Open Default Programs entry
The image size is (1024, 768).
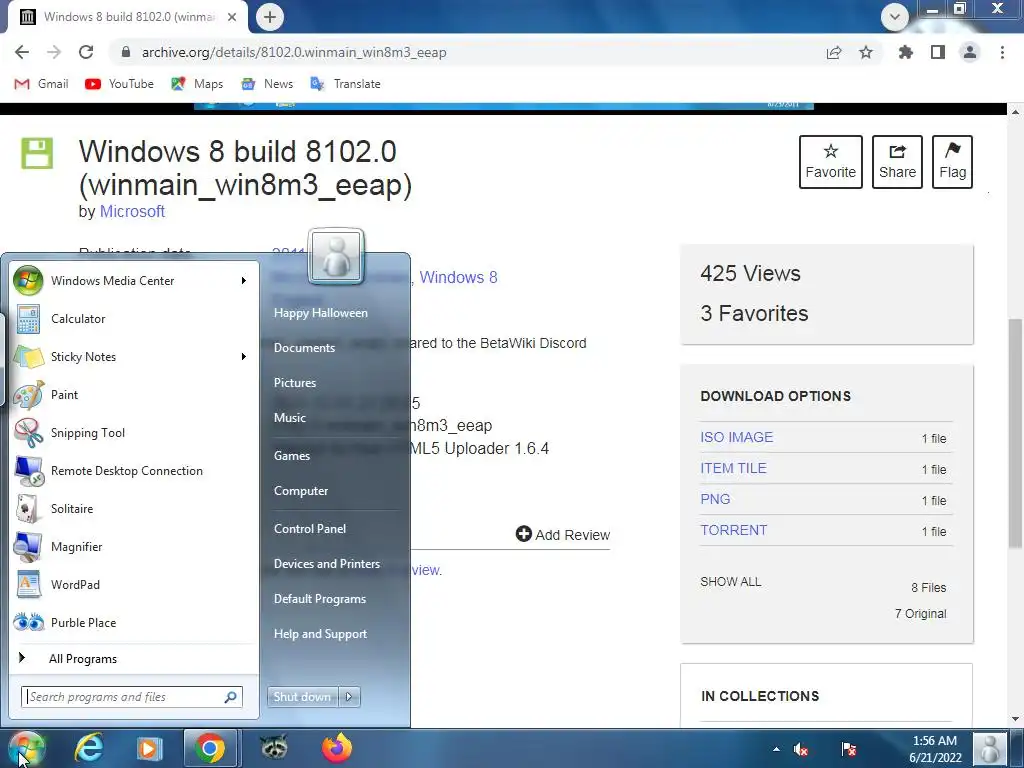319,599
